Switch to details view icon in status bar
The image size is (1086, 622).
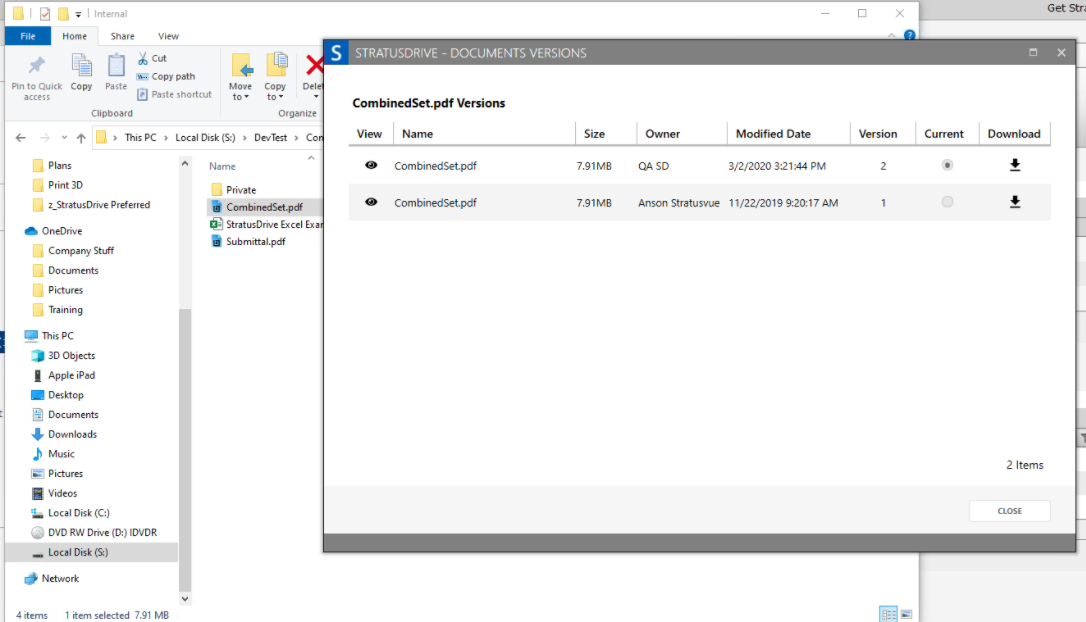coord(889,614)
